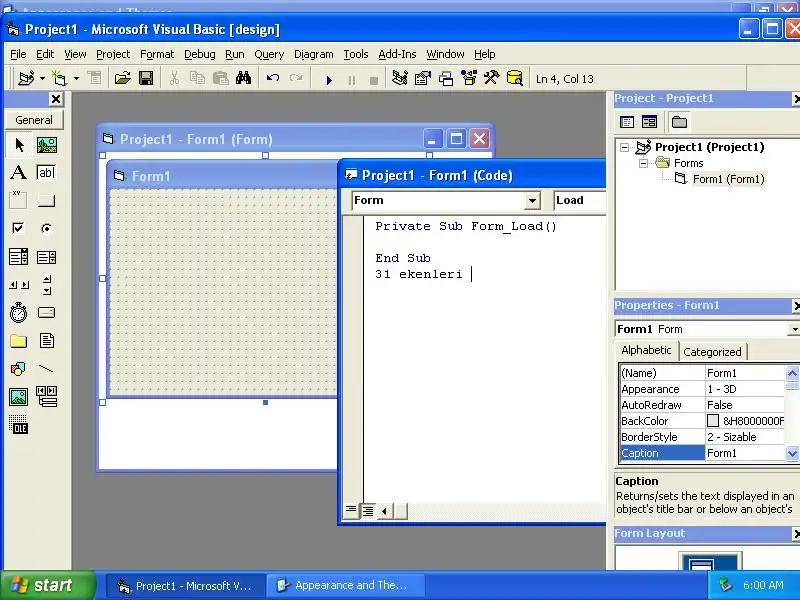Select the ListBox tool in toolbox

[x=46, y=257]
